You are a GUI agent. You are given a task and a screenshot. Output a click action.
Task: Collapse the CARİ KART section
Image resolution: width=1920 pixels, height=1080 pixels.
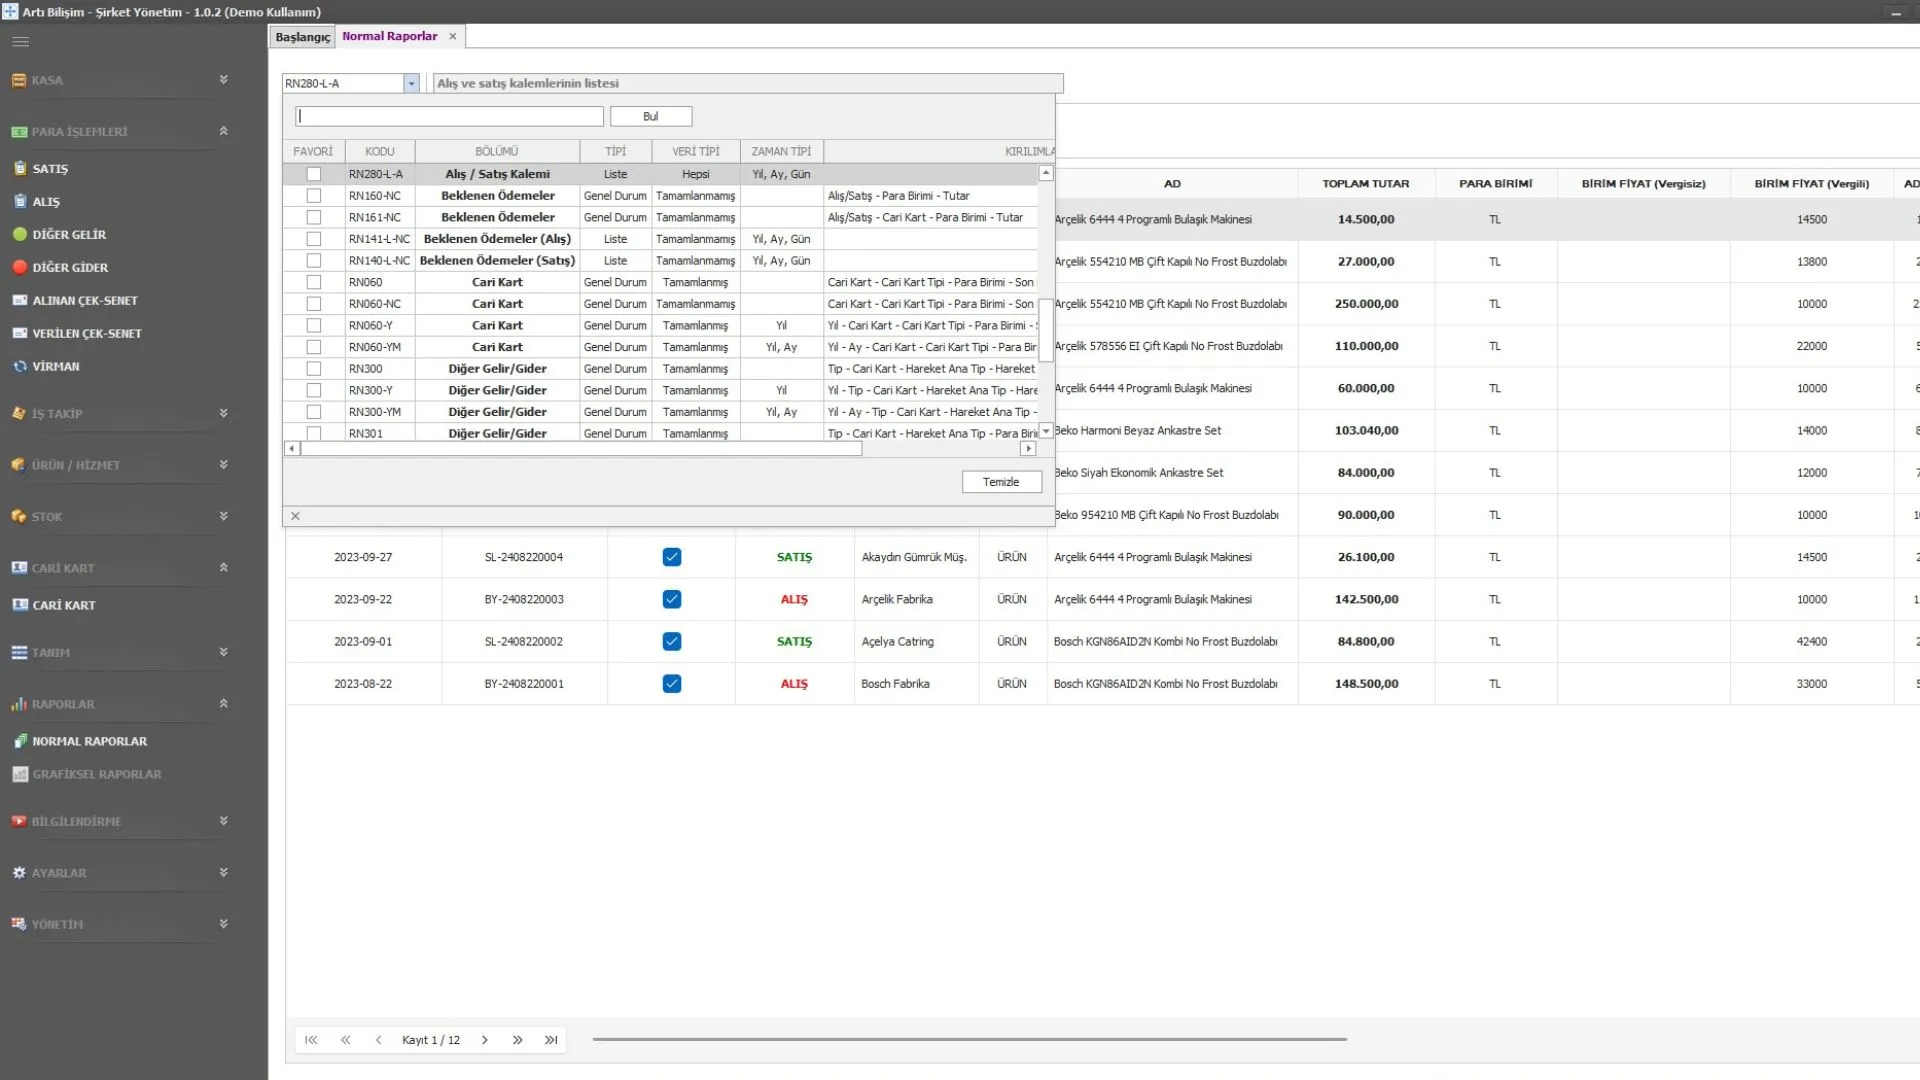(x=223, y=568)
